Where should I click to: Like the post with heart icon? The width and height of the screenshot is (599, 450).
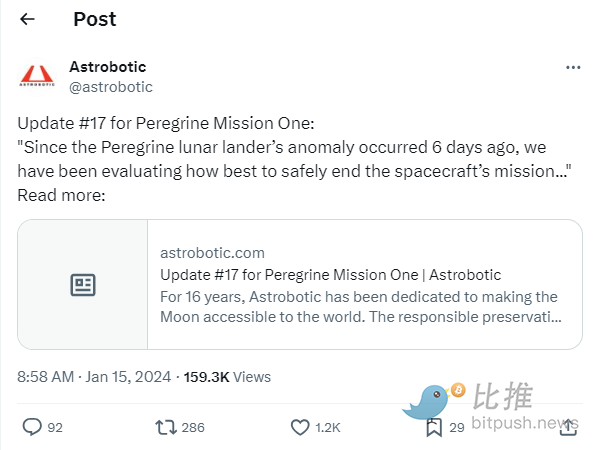click(300, 427)
